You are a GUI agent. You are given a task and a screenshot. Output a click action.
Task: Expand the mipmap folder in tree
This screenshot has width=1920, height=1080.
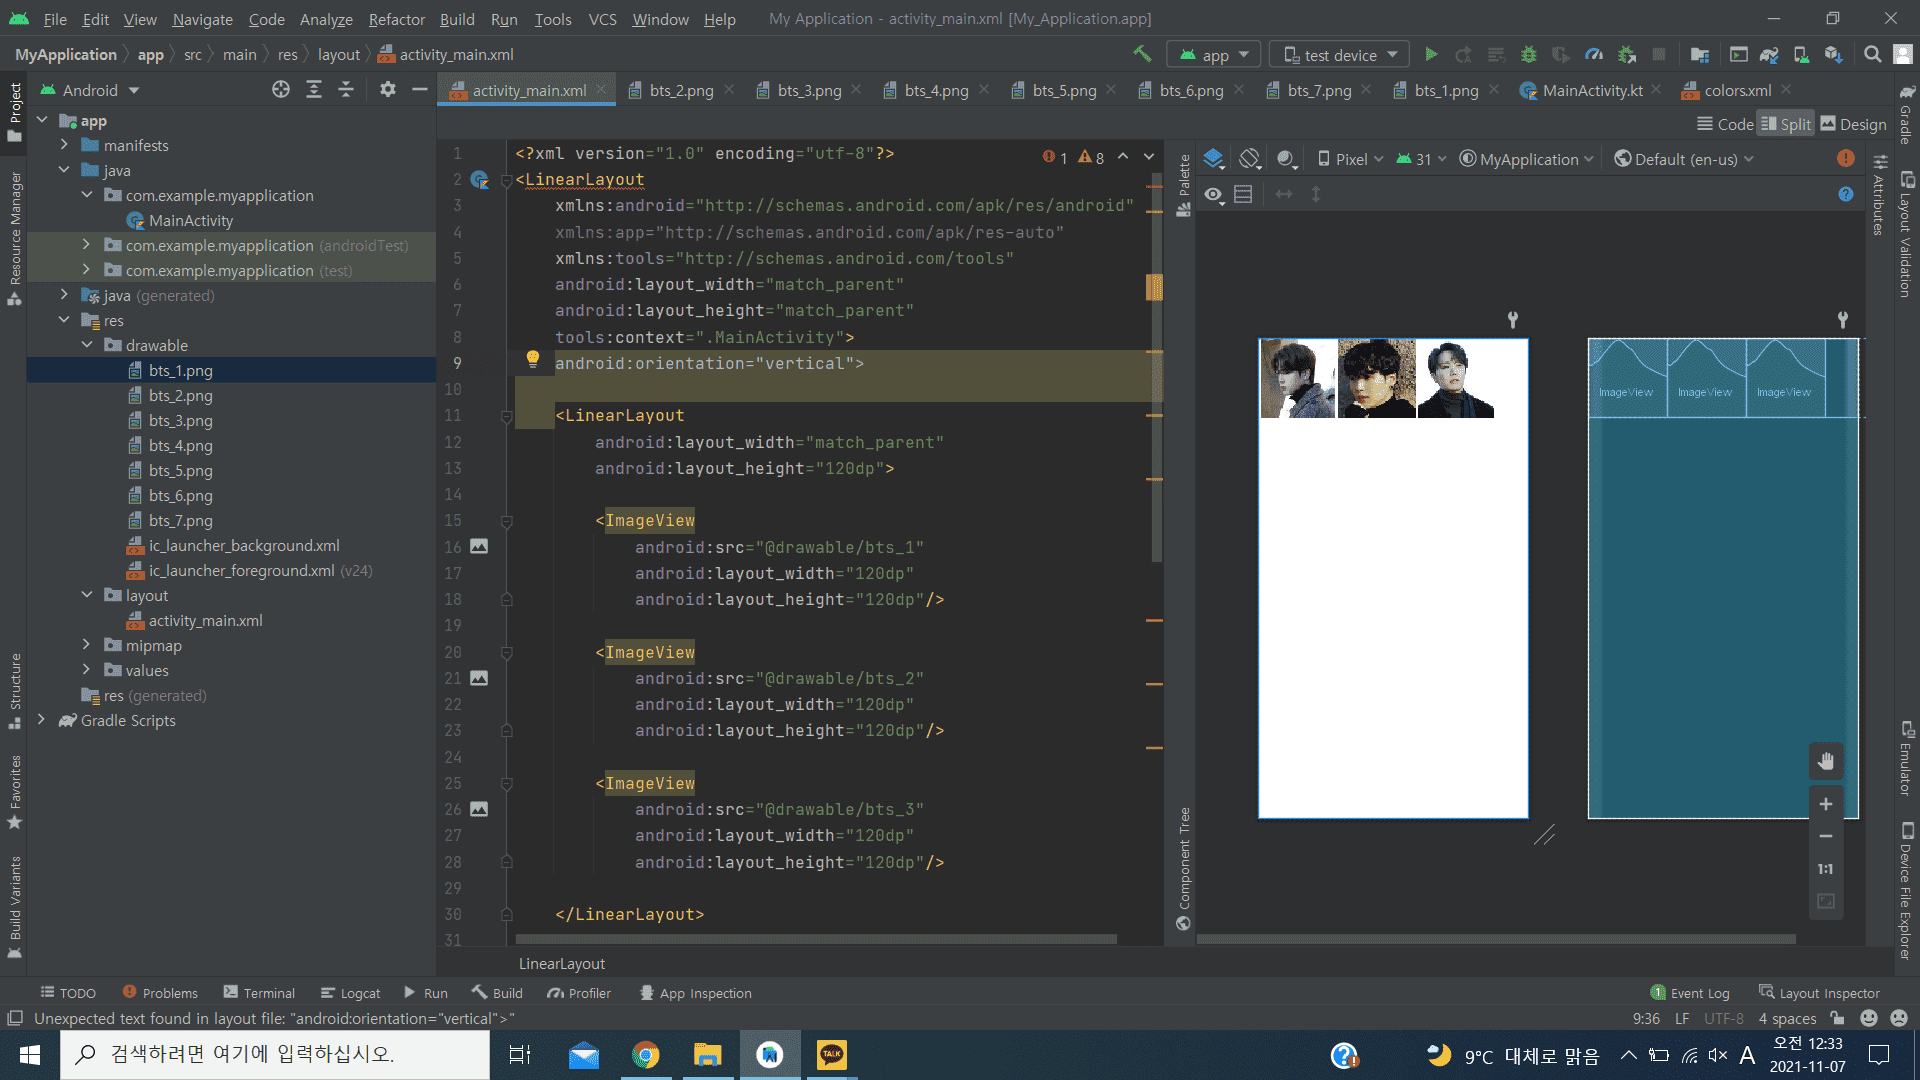click(87, 645)
